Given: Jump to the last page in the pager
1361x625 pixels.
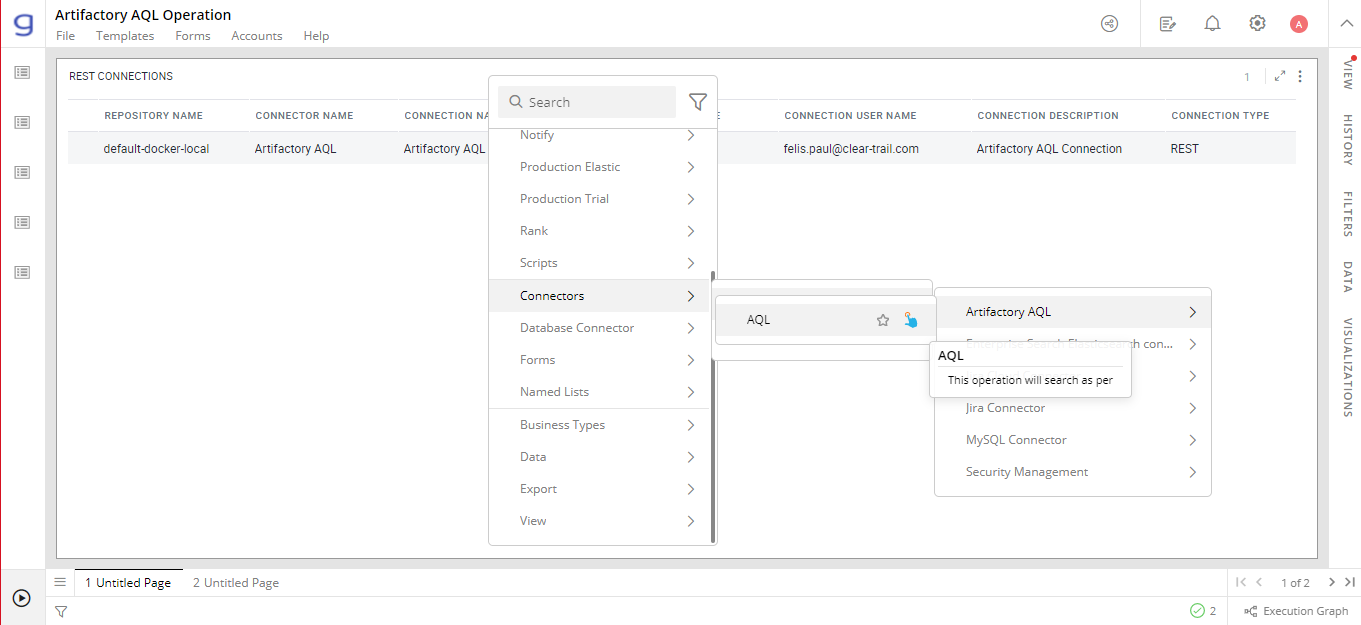Looking at the screenshot, I should (x=1349, y=582).
